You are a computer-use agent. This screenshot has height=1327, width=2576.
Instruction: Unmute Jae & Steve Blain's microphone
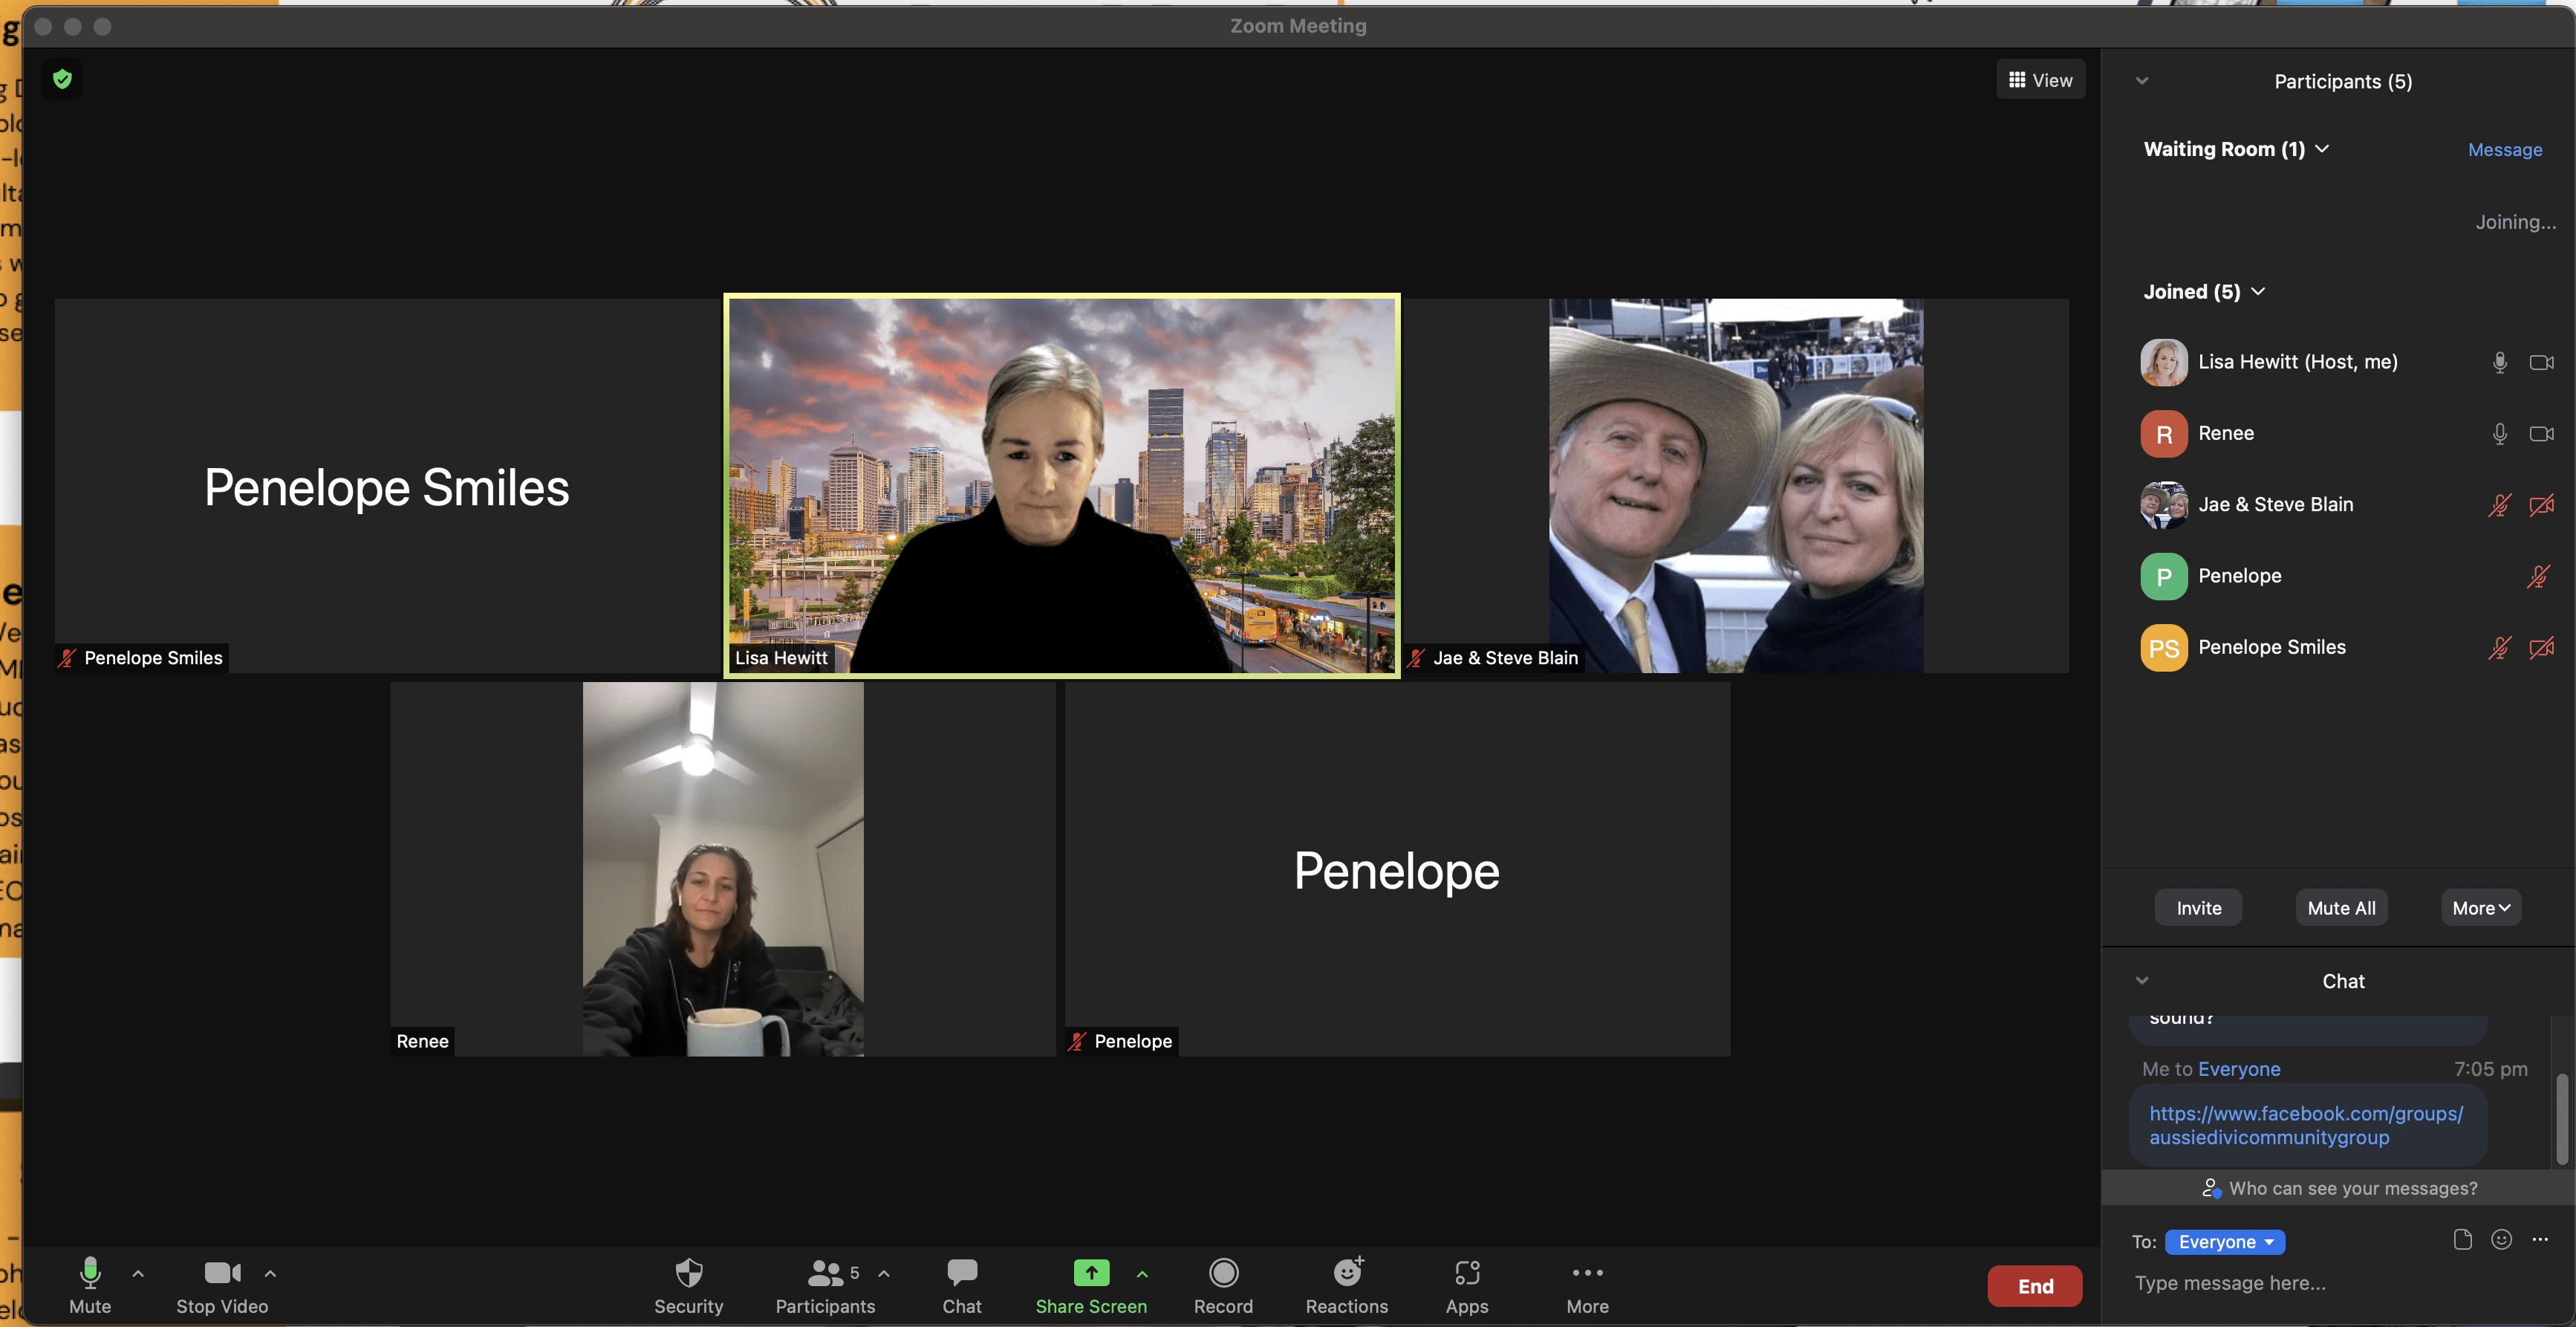click(2499, 505)
